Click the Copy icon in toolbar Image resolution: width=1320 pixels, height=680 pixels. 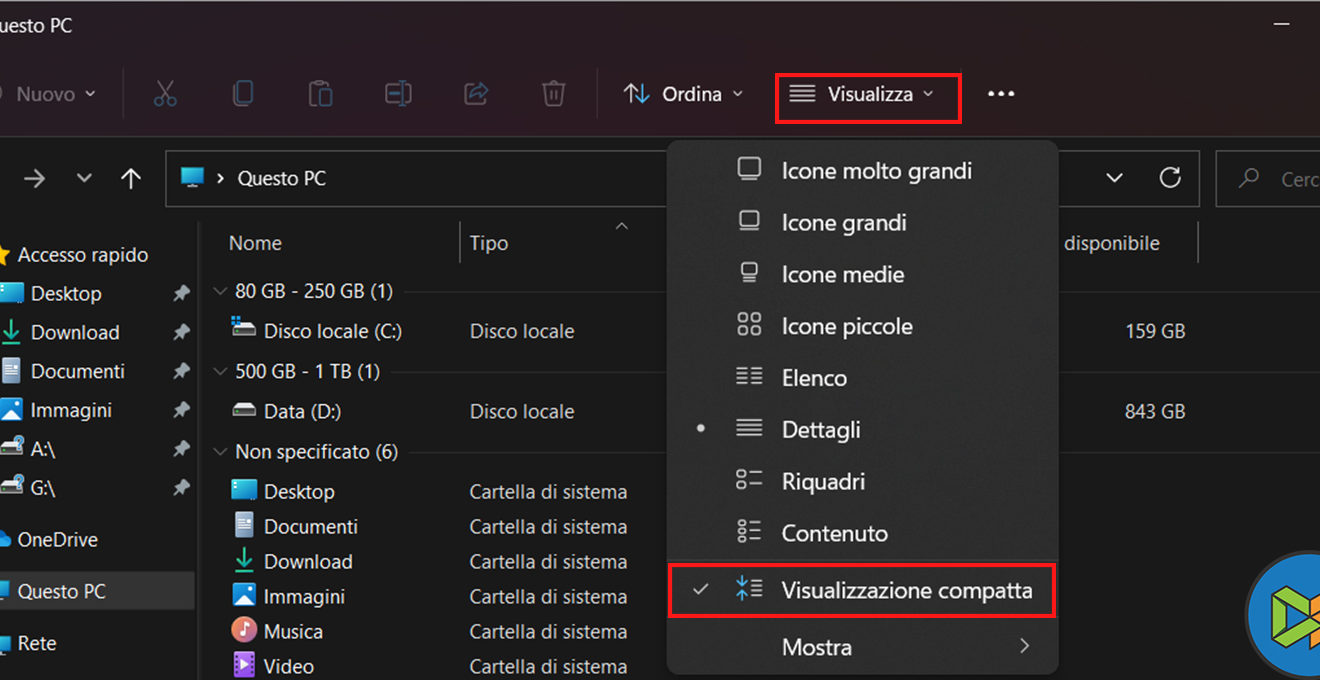pos(243,94)
